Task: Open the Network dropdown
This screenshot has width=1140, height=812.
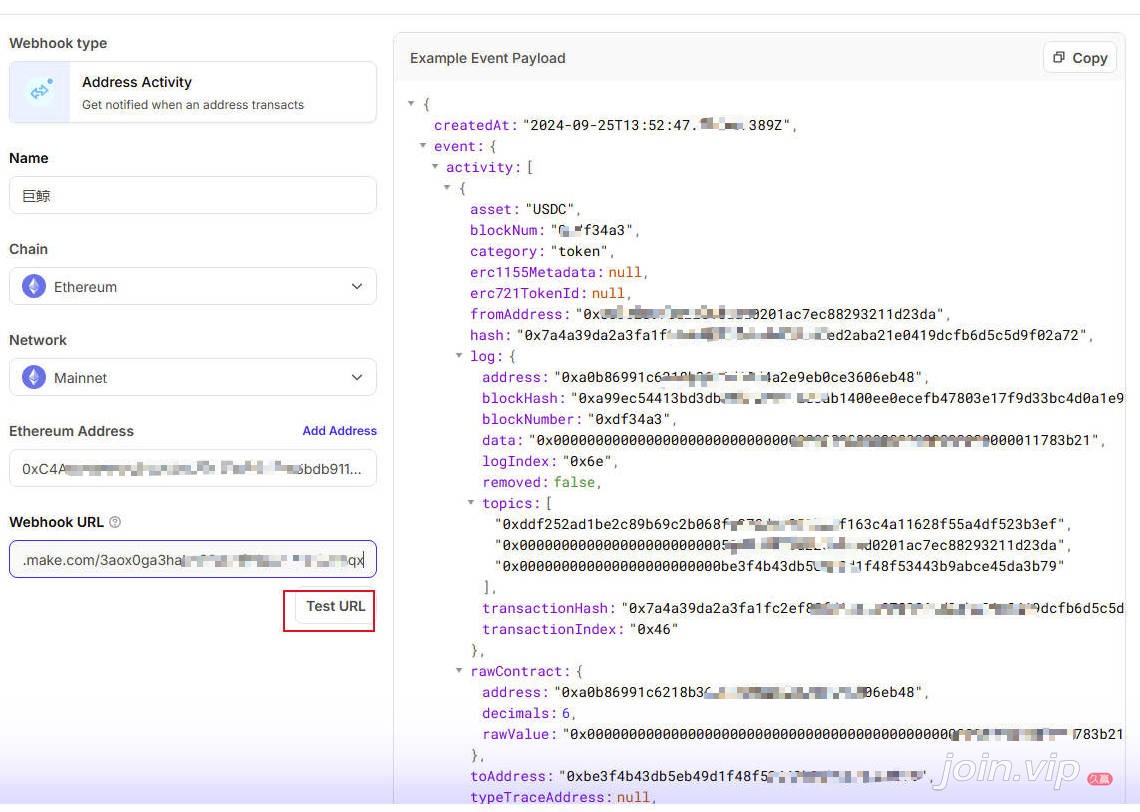Action: [x=193, y=377]
